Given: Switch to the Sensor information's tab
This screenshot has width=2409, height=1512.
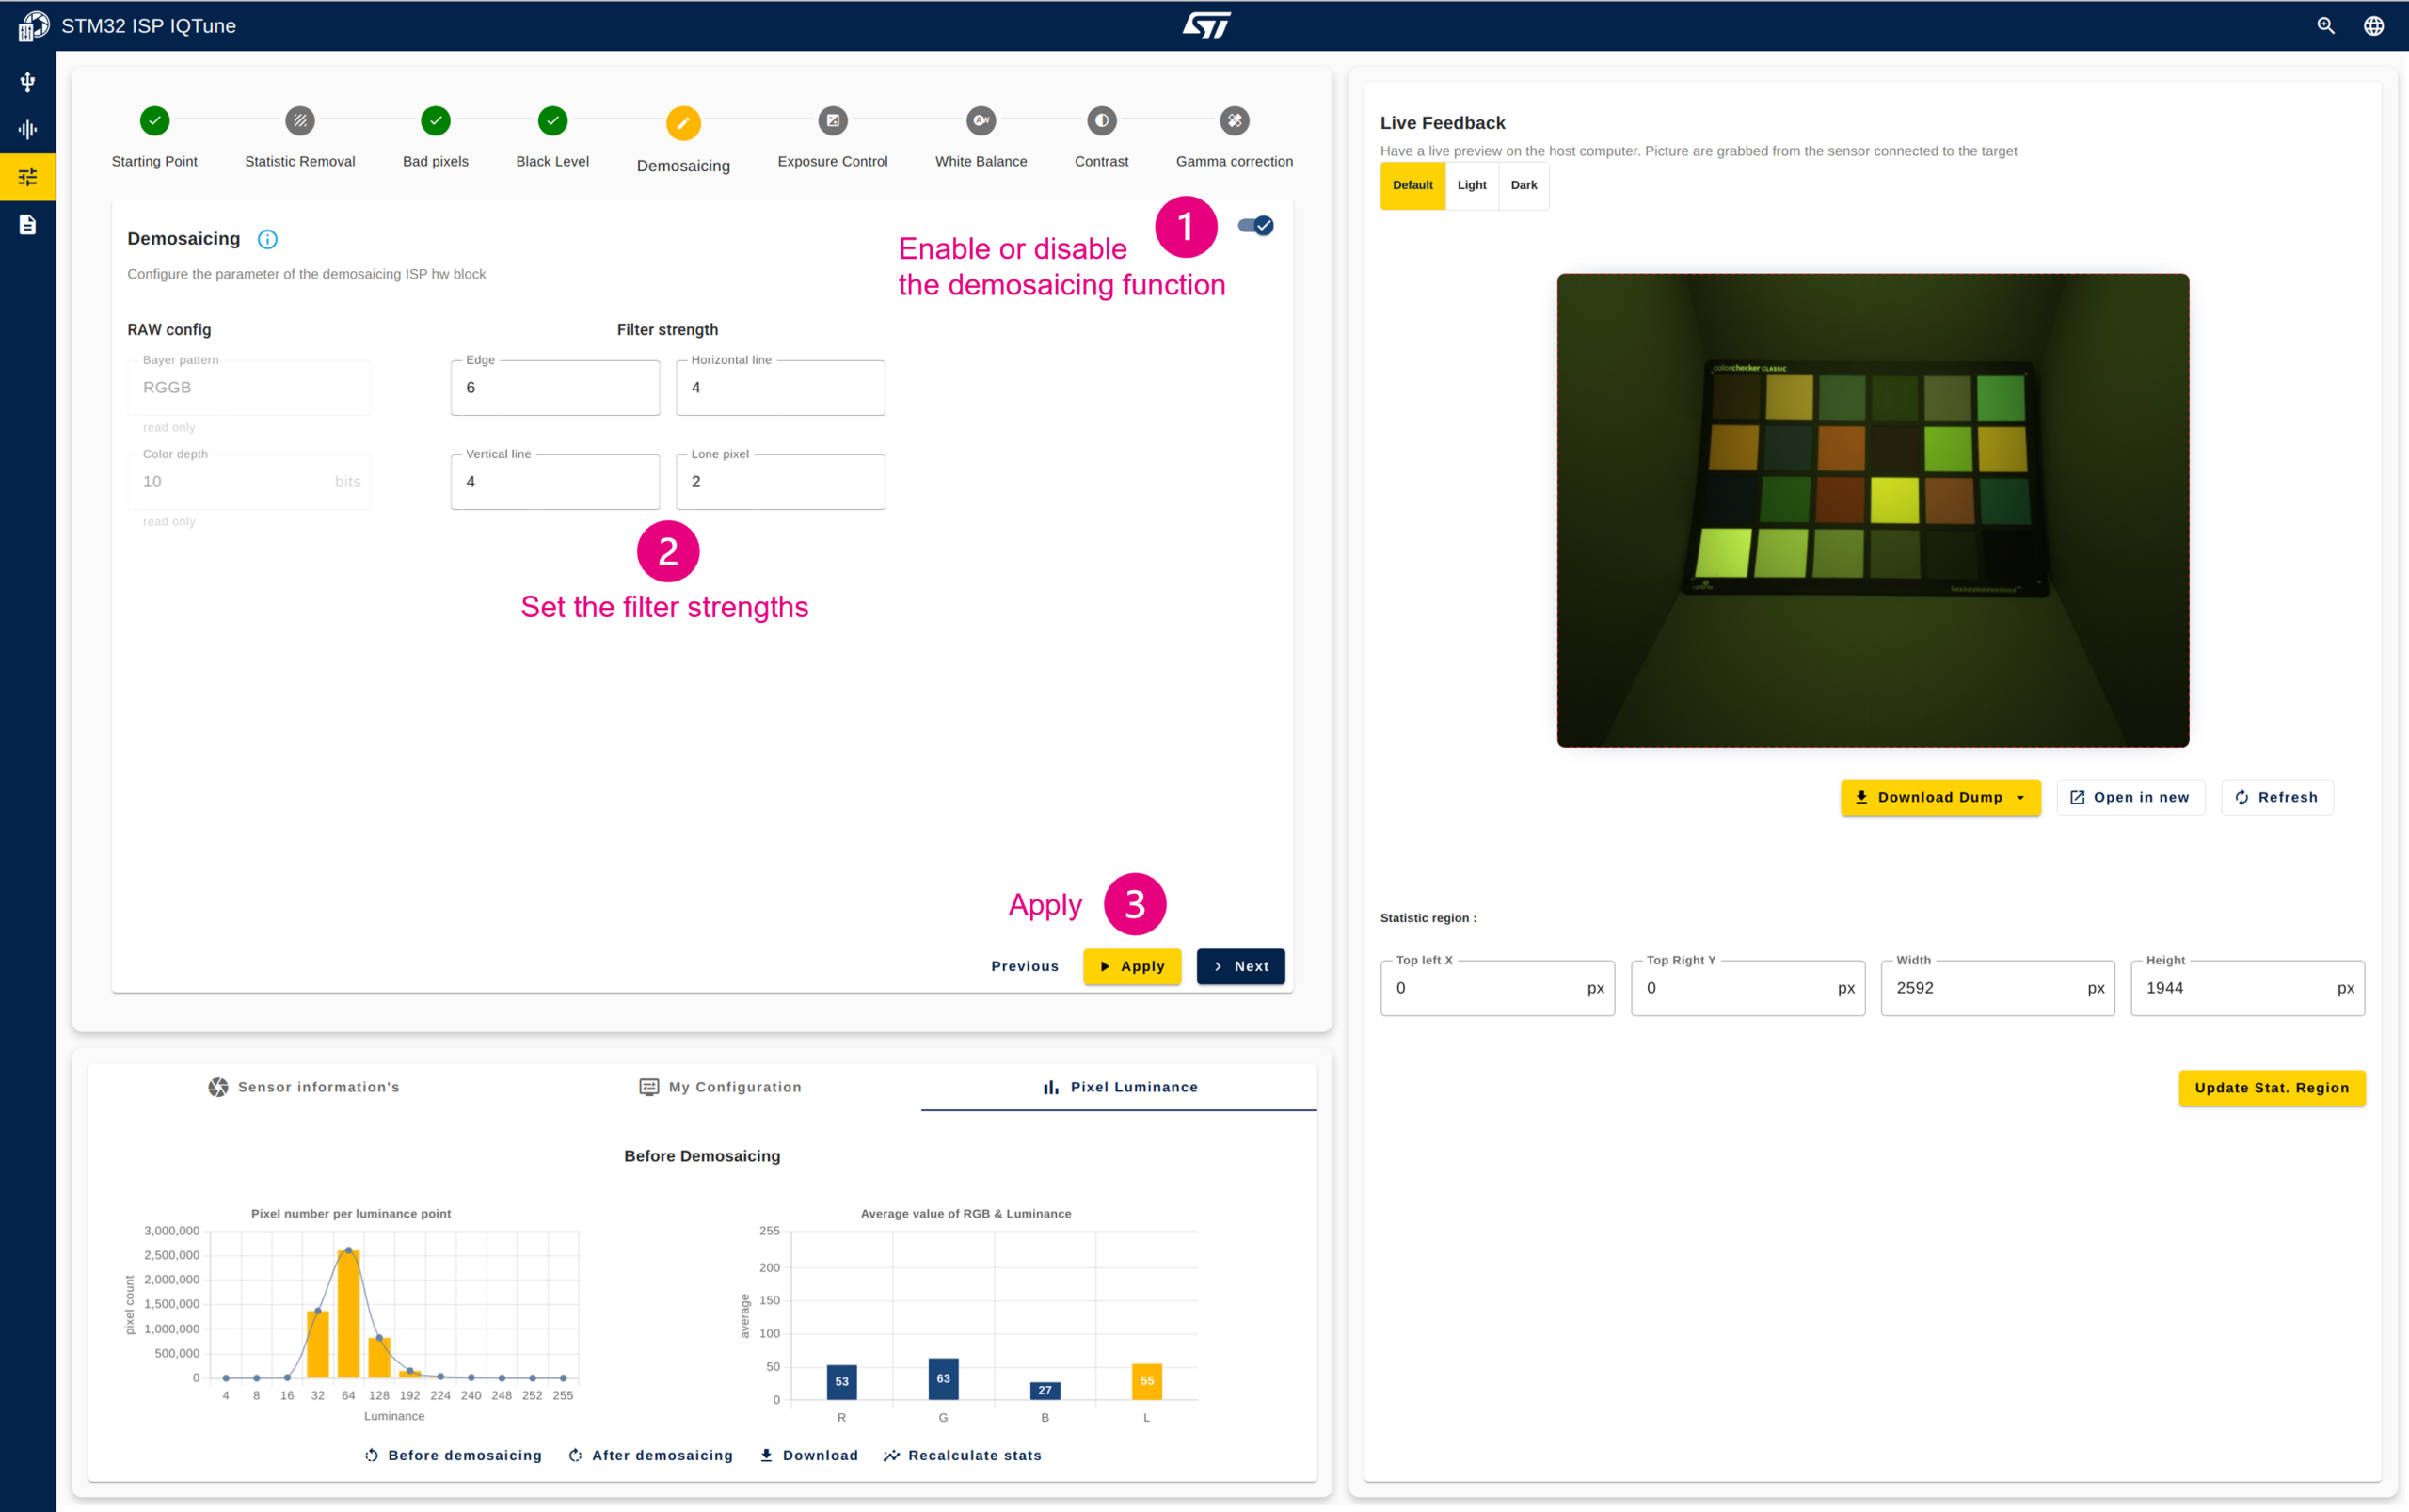Looking at the screenshot, I should (x=304, y=1087).
